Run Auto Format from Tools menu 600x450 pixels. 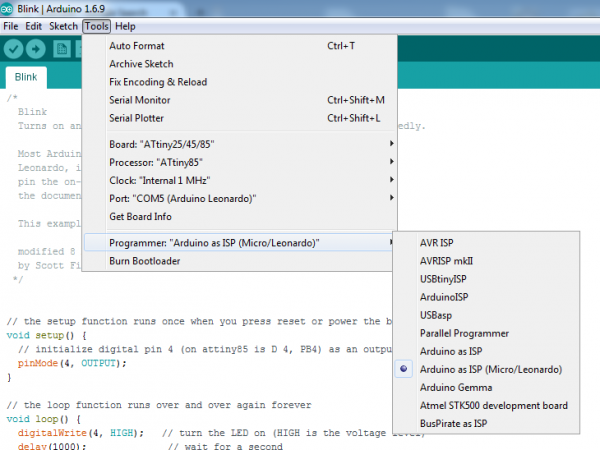point(137,46)
